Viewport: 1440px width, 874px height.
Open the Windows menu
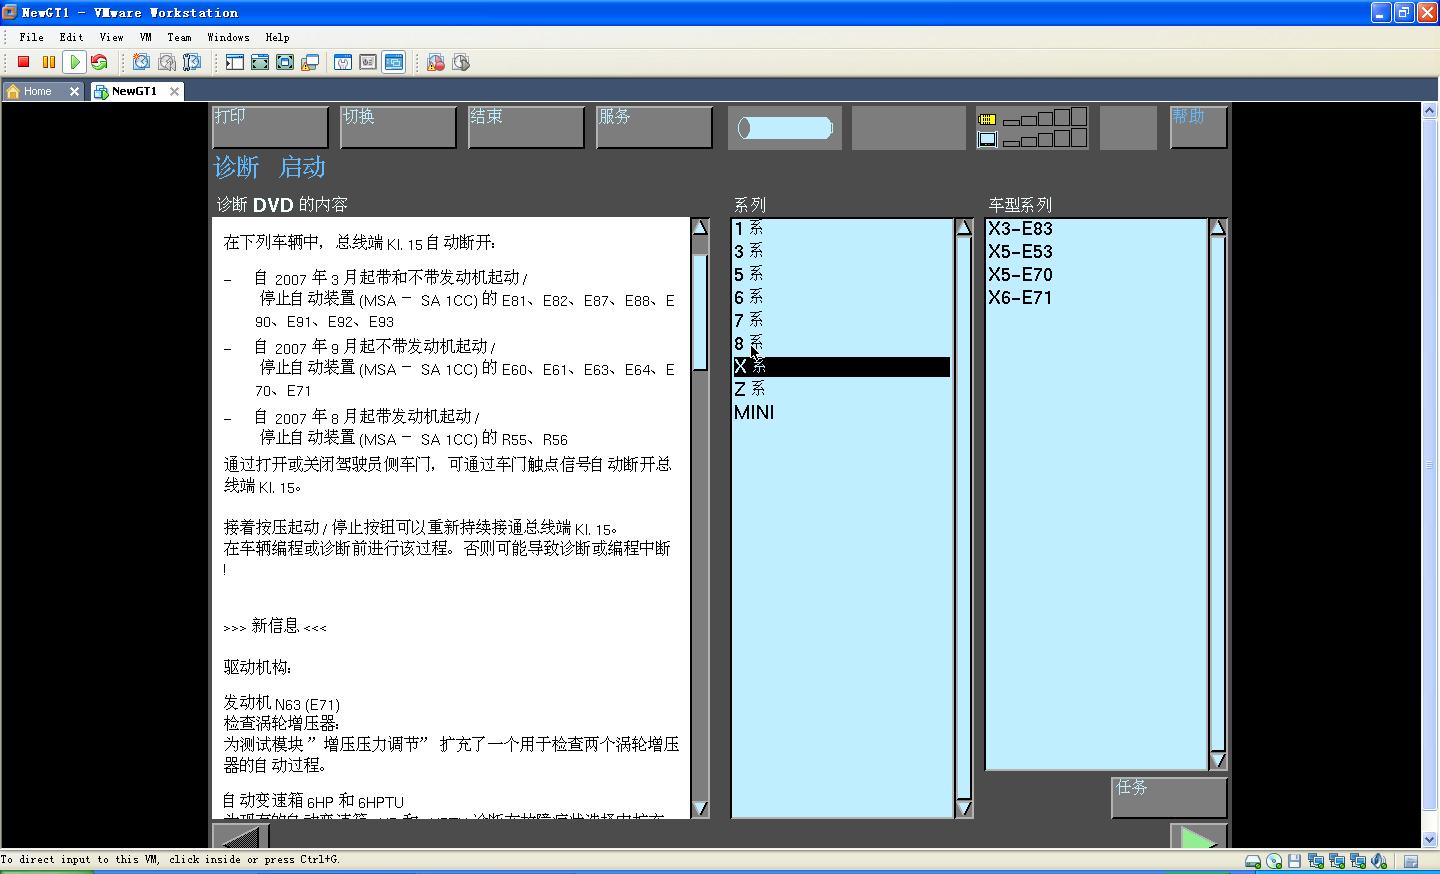[x=228, y=37]
